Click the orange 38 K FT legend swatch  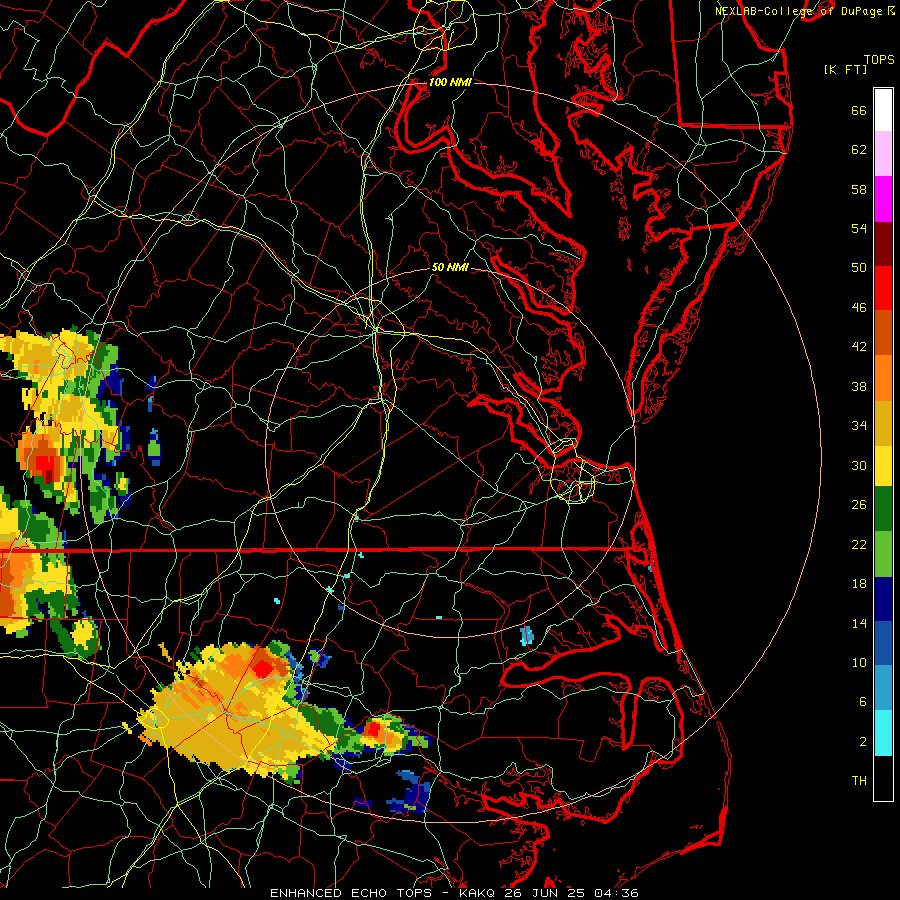(883, 378)
